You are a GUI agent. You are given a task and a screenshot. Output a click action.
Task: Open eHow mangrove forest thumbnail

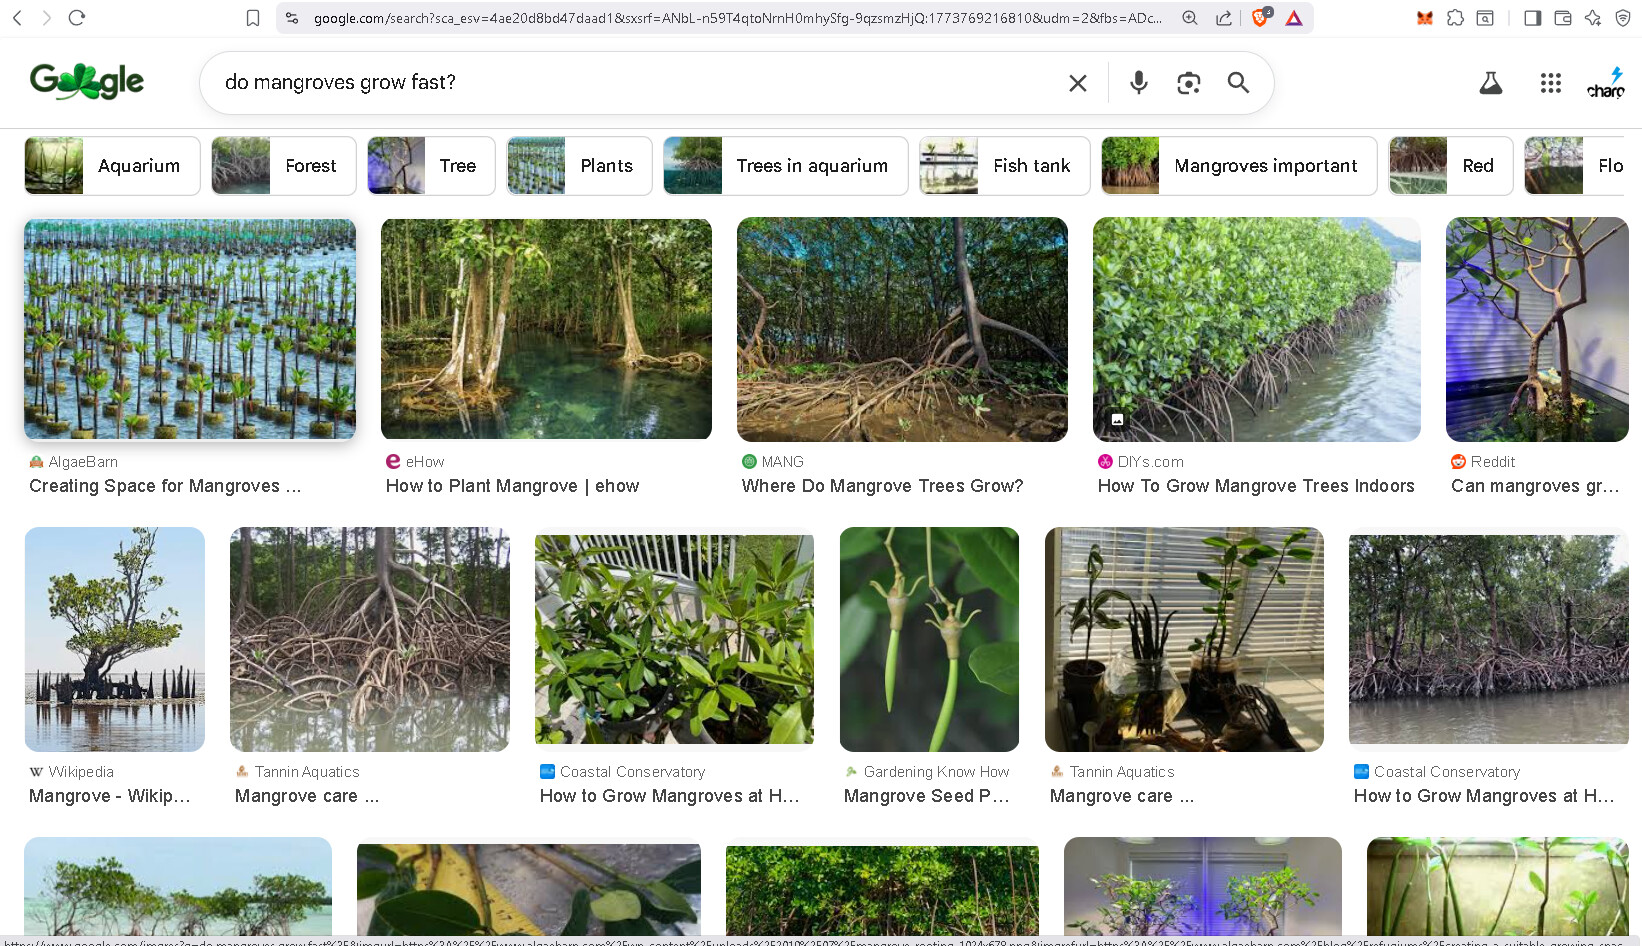546,329
